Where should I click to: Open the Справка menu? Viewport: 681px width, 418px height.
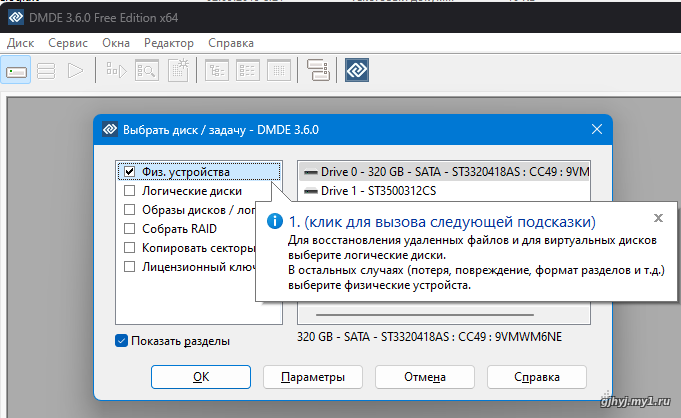(231, 43)
